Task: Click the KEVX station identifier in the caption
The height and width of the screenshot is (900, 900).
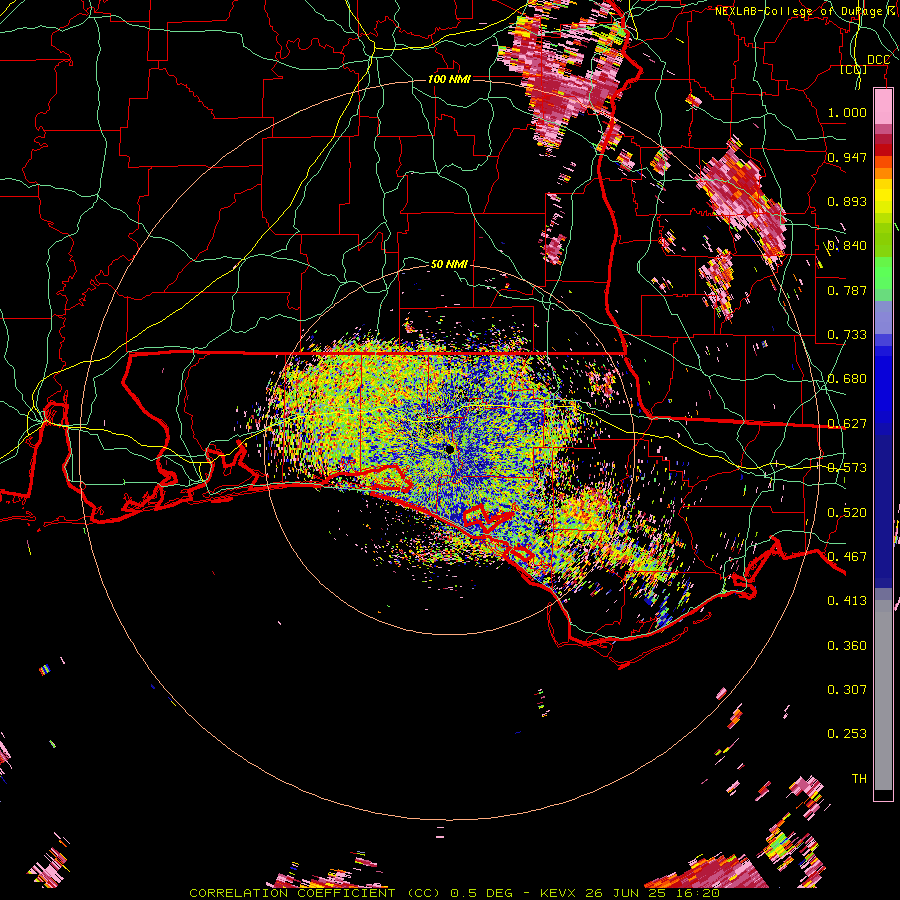Action: pyautogui.click(x=557, y=893)
